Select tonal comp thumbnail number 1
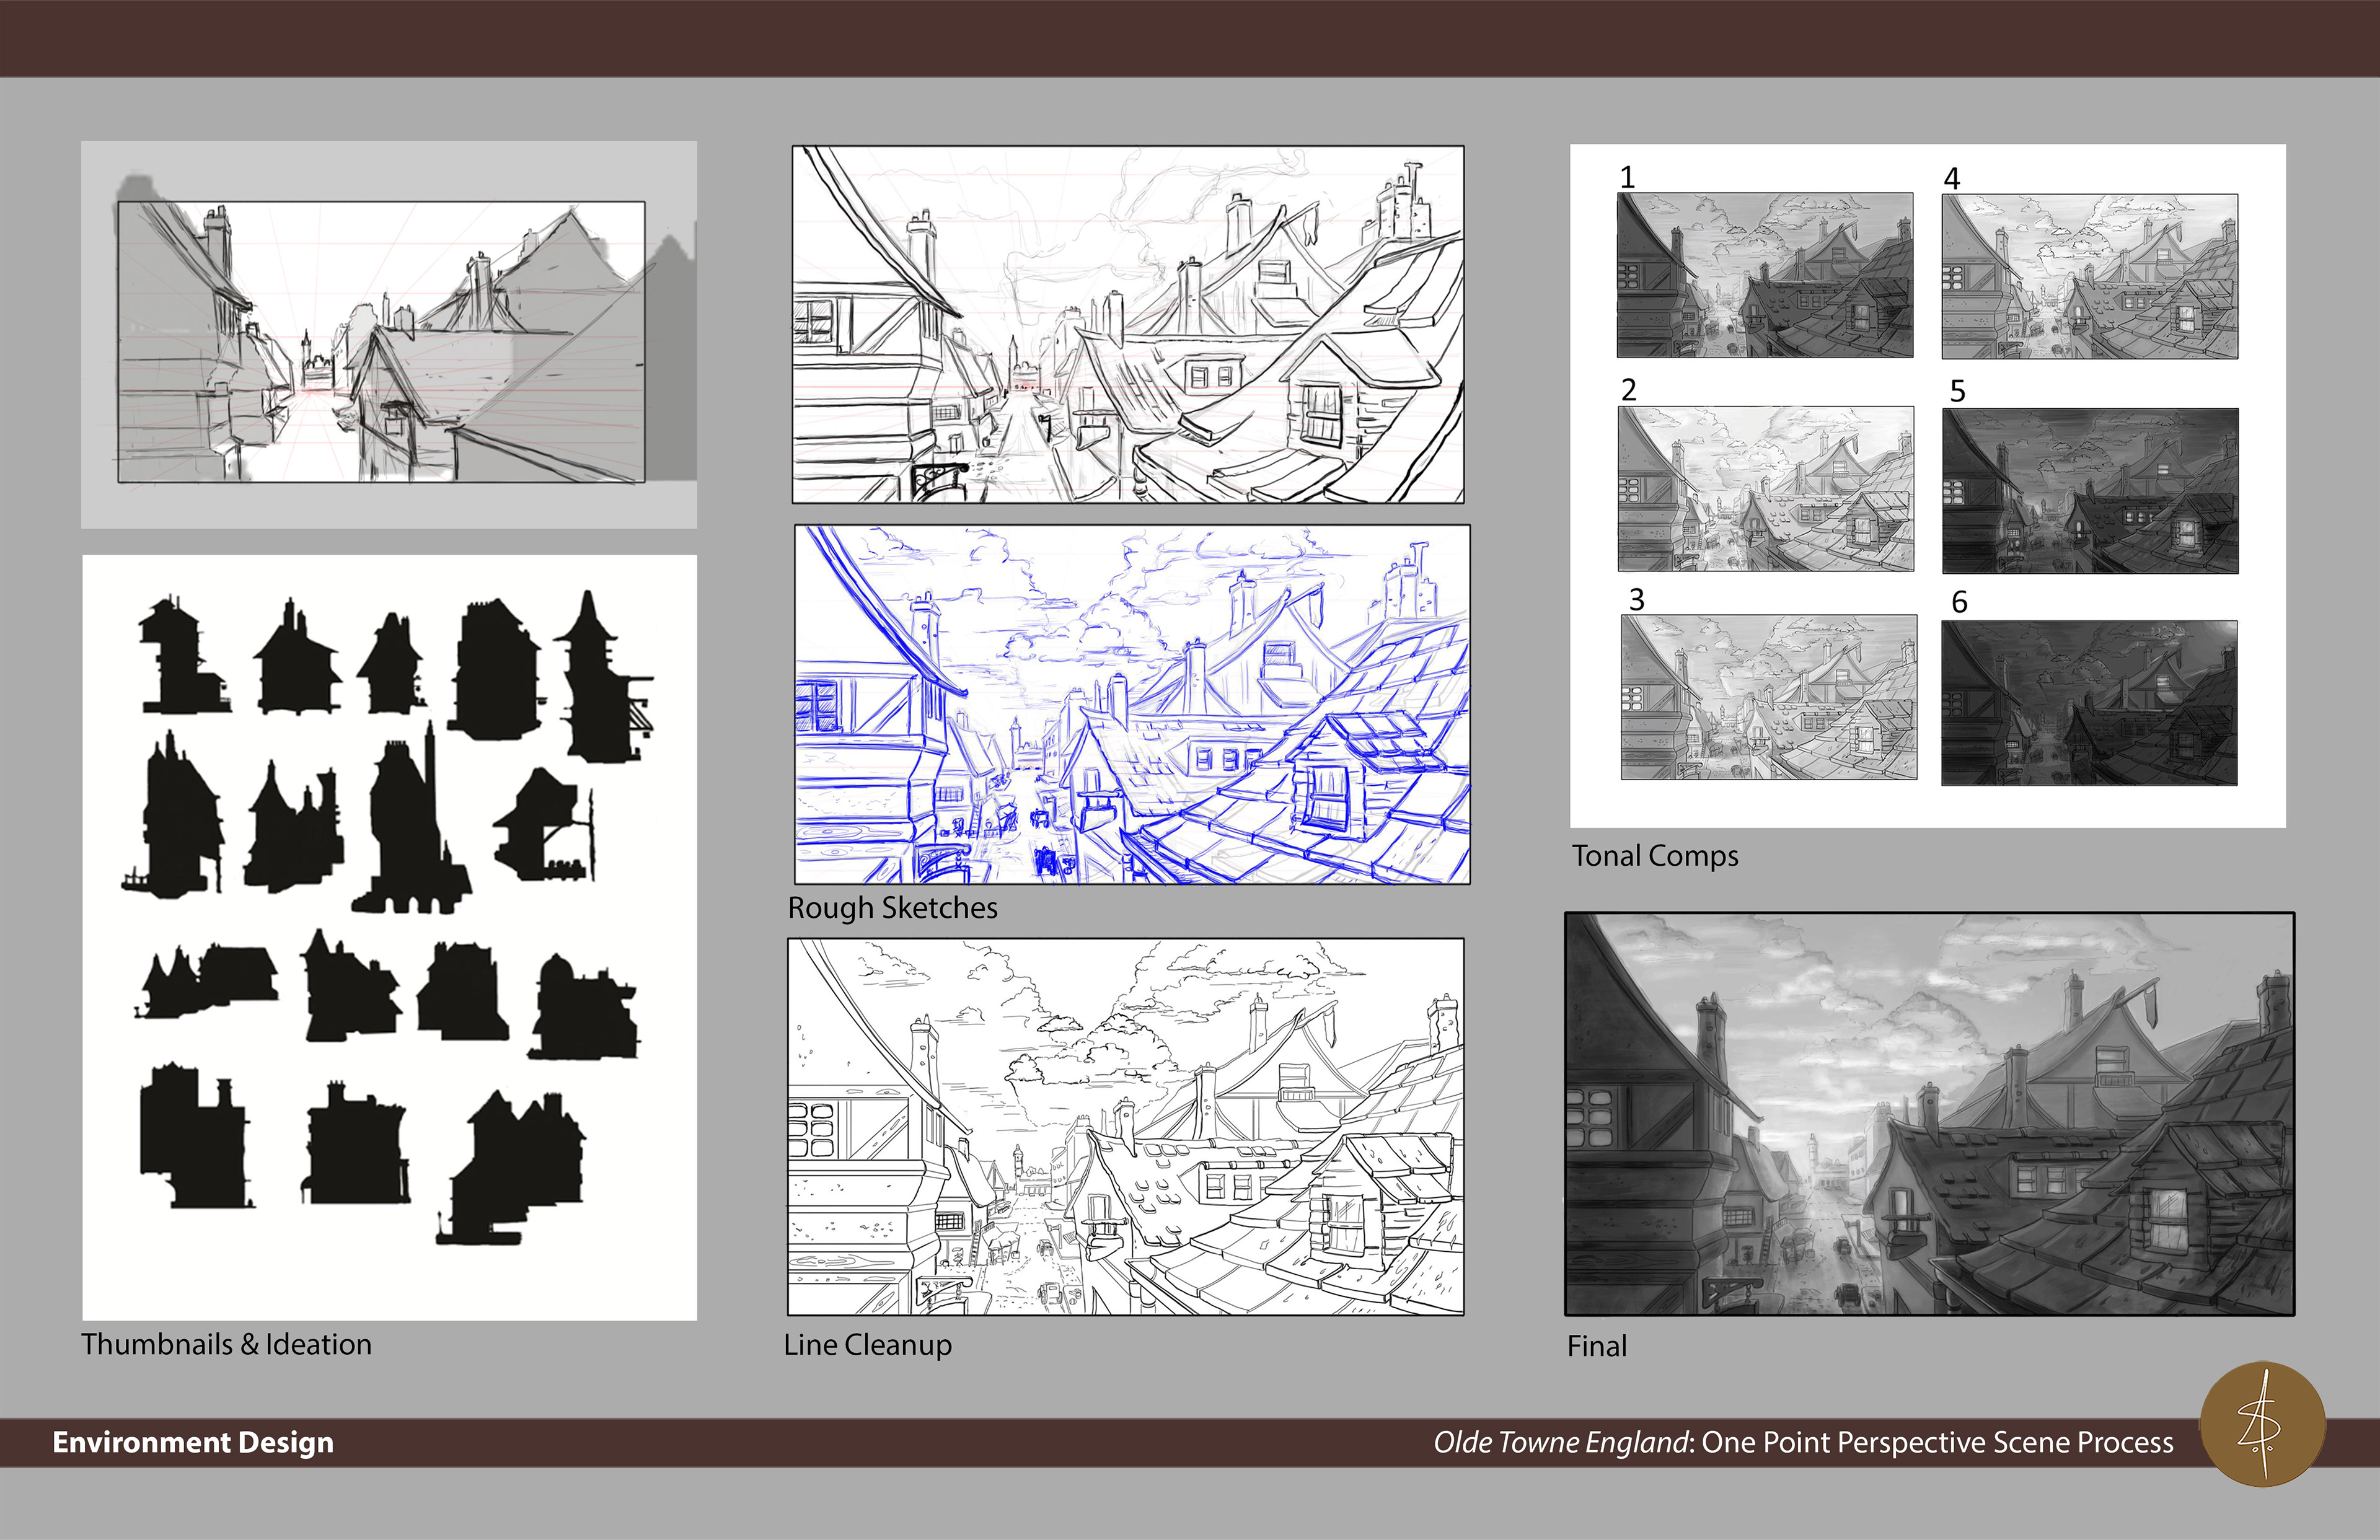2380x1540 pixels. tap(1765, 275)
